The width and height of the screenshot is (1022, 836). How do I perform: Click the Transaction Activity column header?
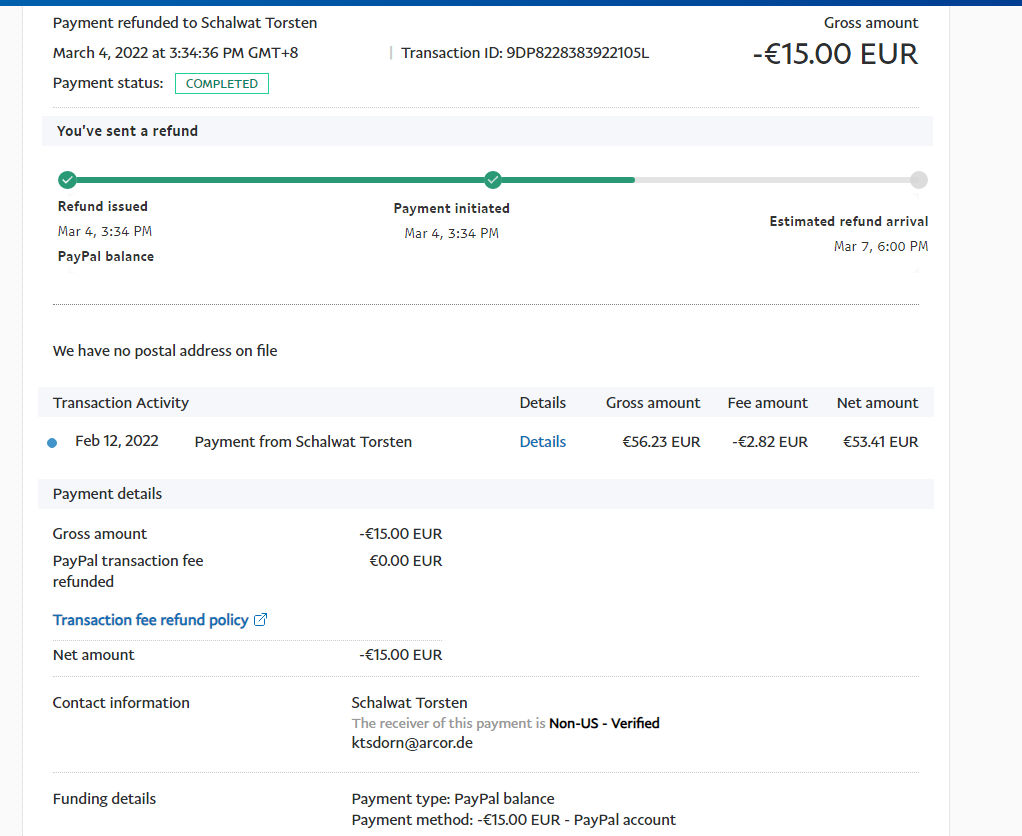point(121,403)
